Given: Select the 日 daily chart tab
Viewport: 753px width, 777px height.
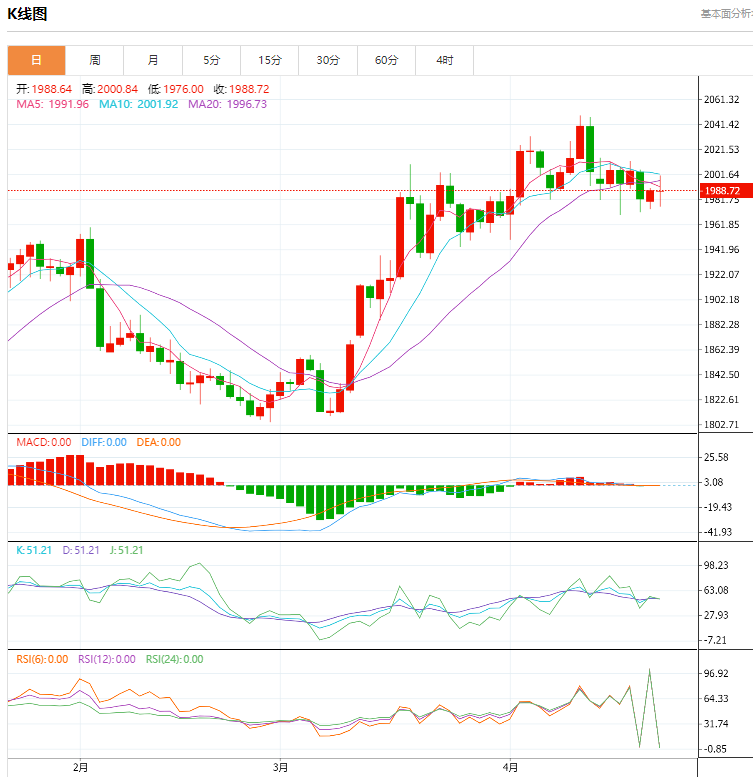Looking at the screenshot, I should 36,60.
